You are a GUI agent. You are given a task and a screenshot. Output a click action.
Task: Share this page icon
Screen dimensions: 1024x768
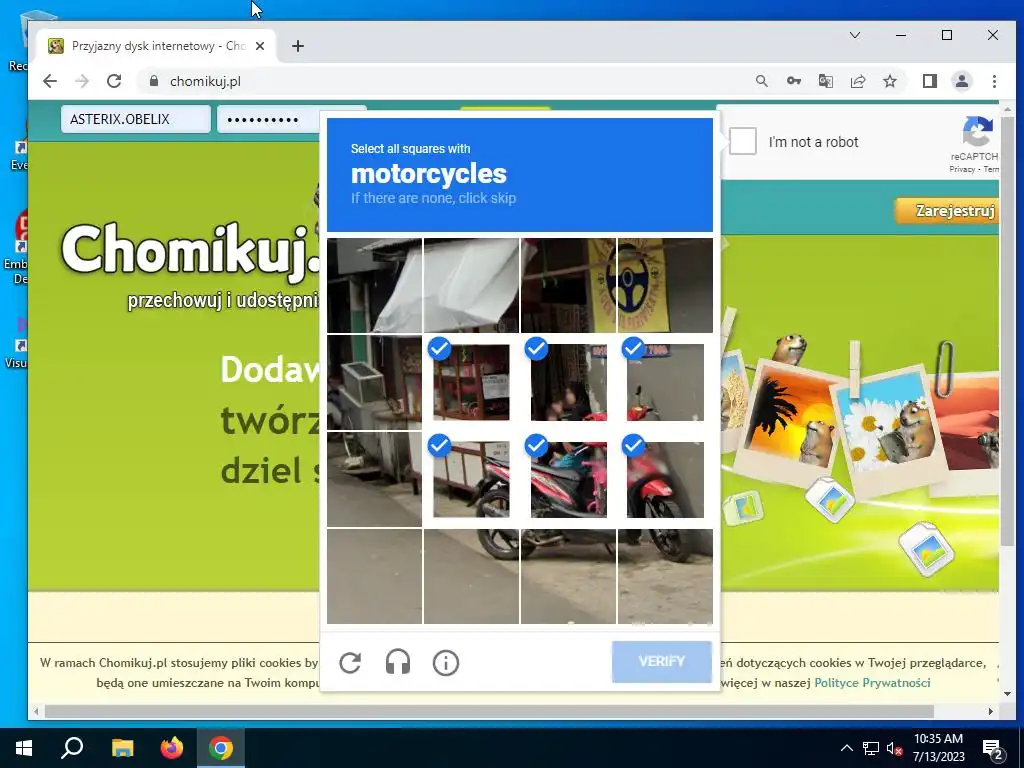tap(857, 81)
